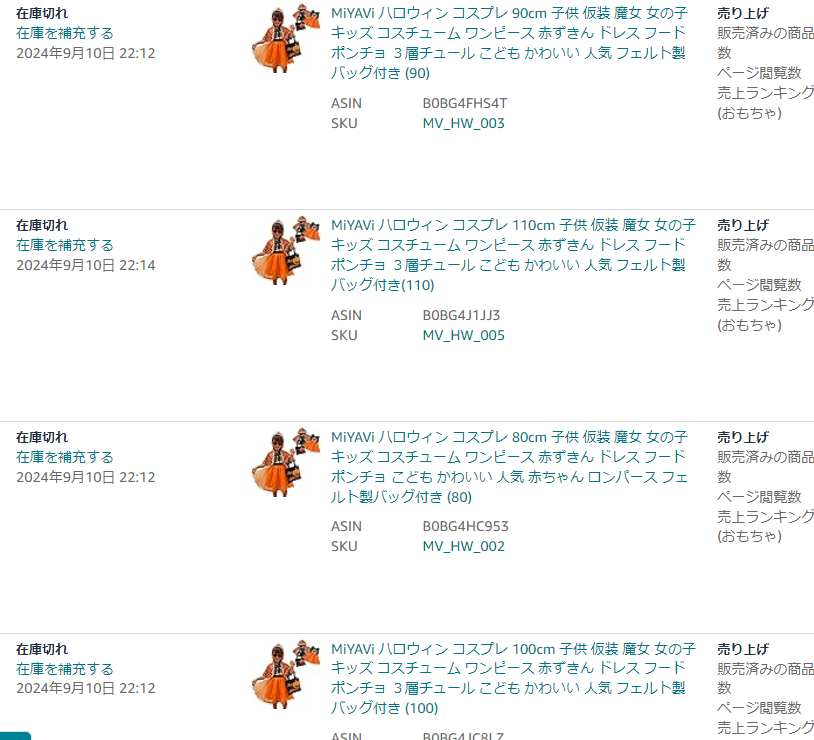Viewport: 814px width, 740px height.
Task: Click restock link for the 100cm costume
Action: [x=65, y=669]
